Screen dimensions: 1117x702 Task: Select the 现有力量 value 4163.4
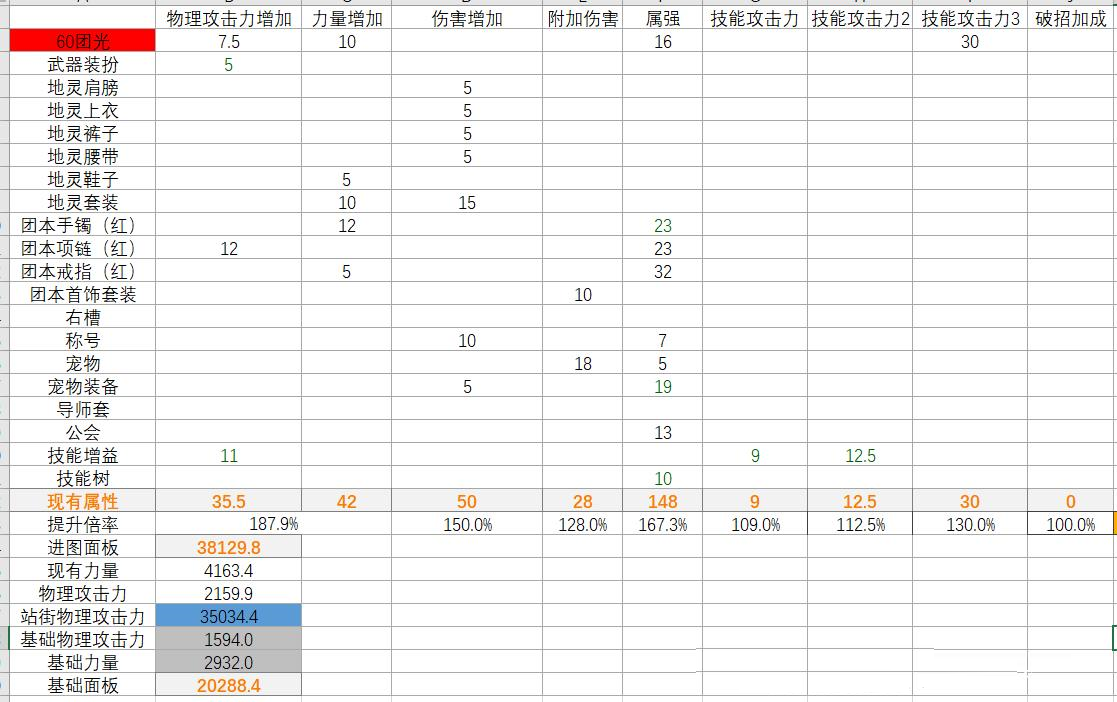coord(229,570)
